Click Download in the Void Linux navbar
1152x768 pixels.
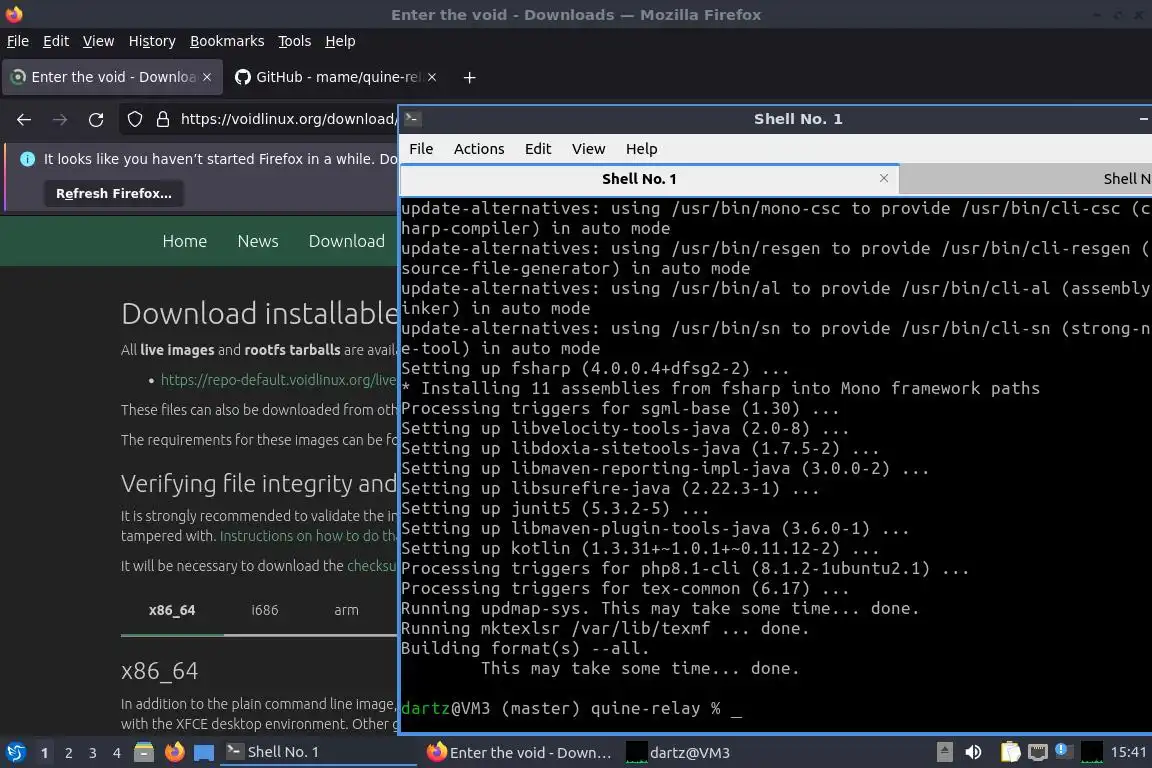click(347, 241)
